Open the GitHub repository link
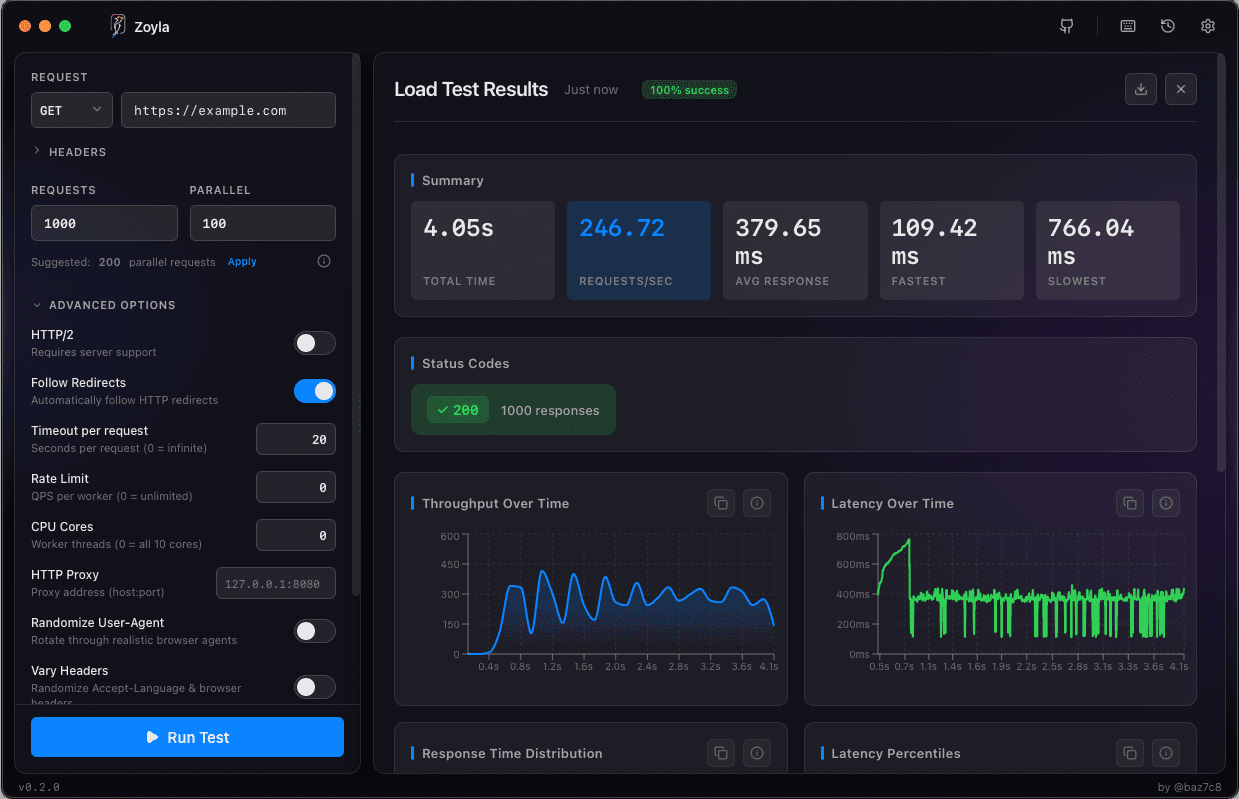Image resolution: width=1239 pixels, height=799 pixels. pyautogui.click(x=1067, y=26)
